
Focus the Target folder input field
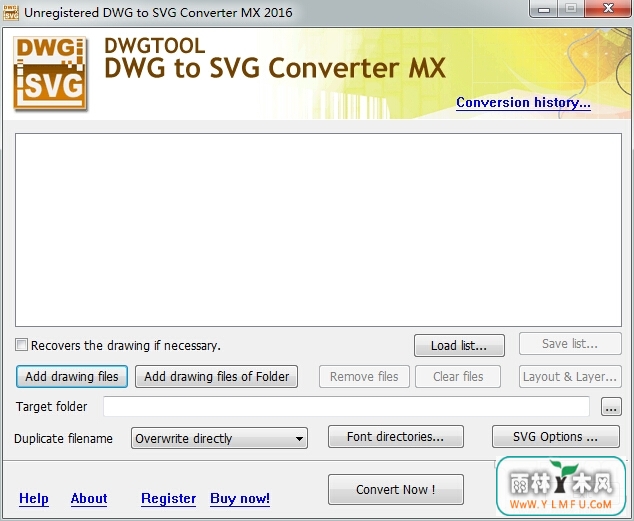click(346, 406)
